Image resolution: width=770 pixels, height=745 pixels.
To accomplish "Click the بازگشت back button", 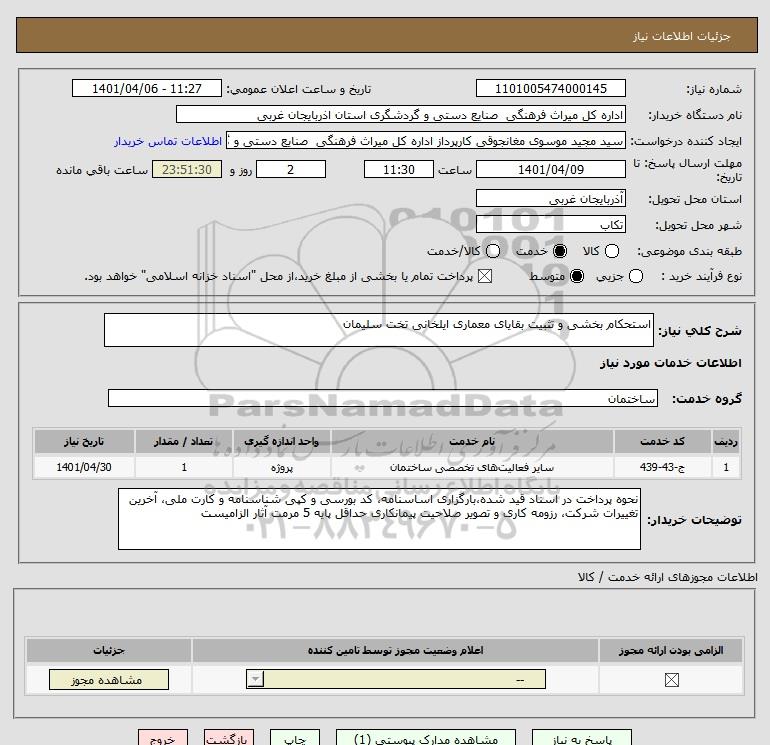I will click(229, 738).
